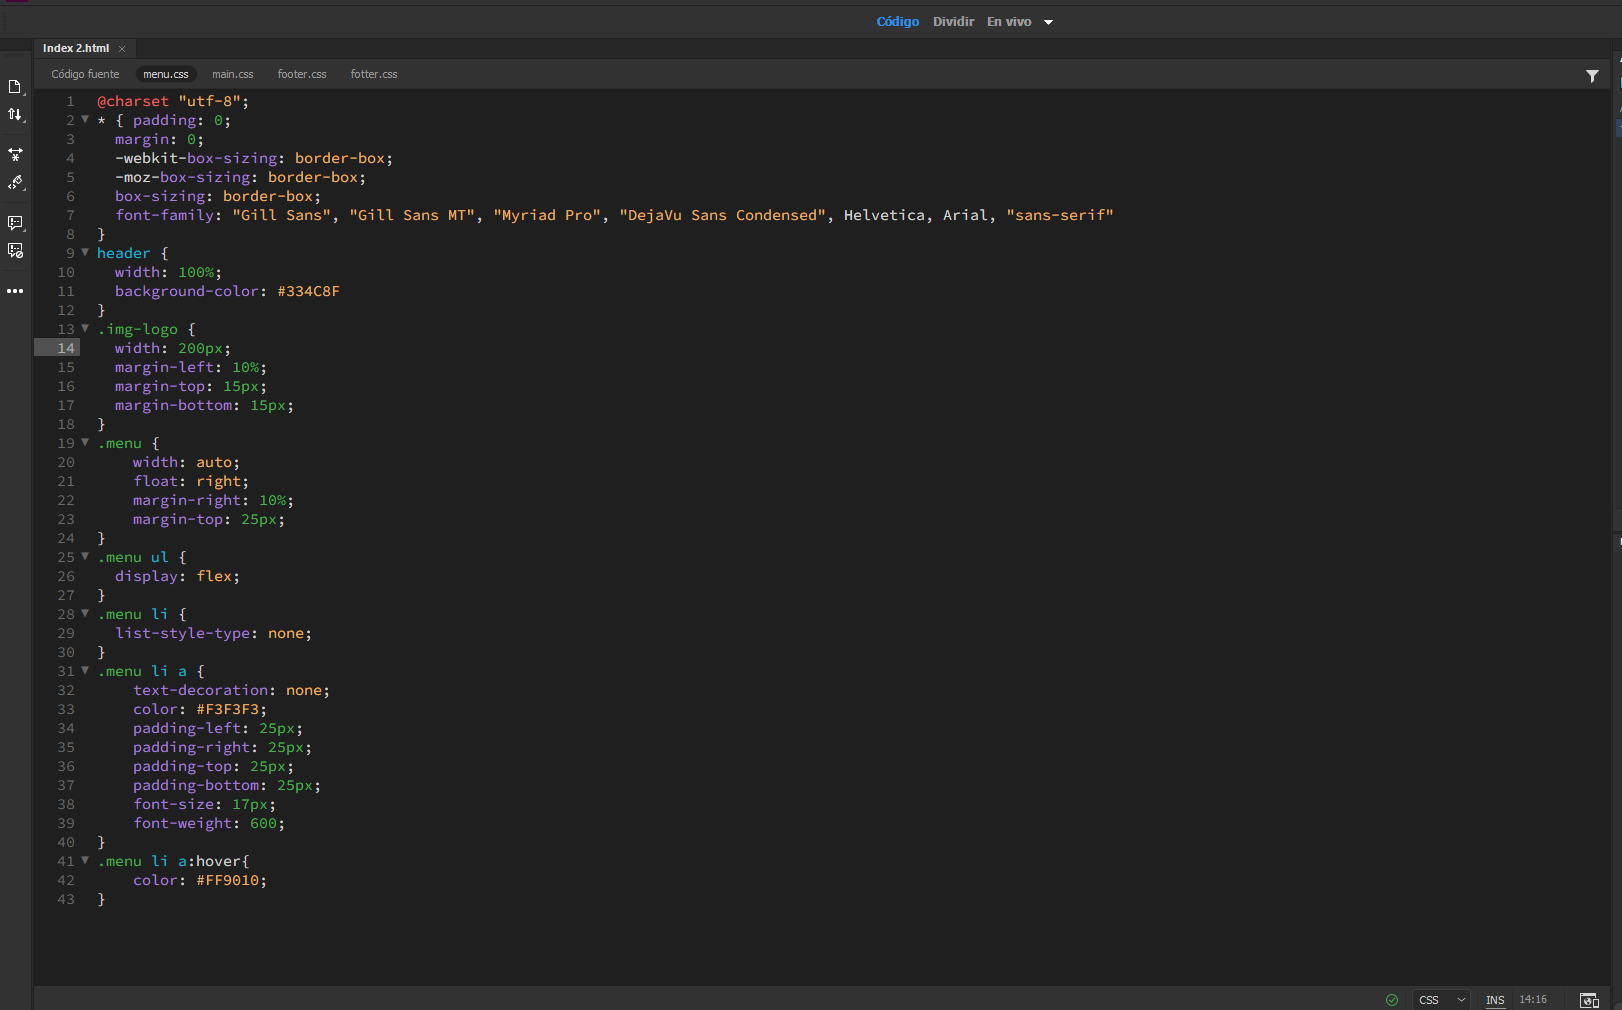Click the browser preview icon in status bar
The image size is (1622, 1010).
[x=1589, y=1000]
